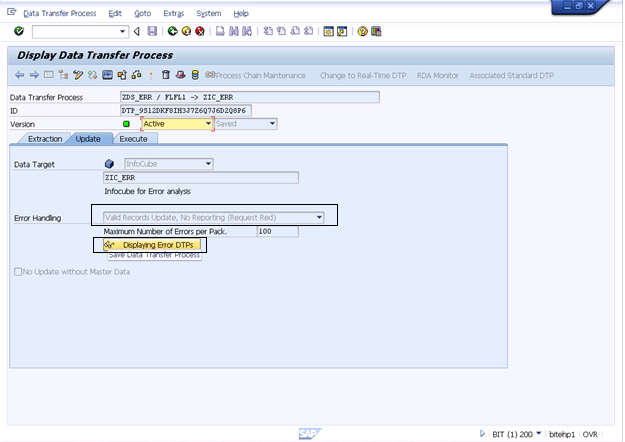This screenshot has height=442, width=625.
Task: Open the Goto menu
Action: [x=143, y=14]
